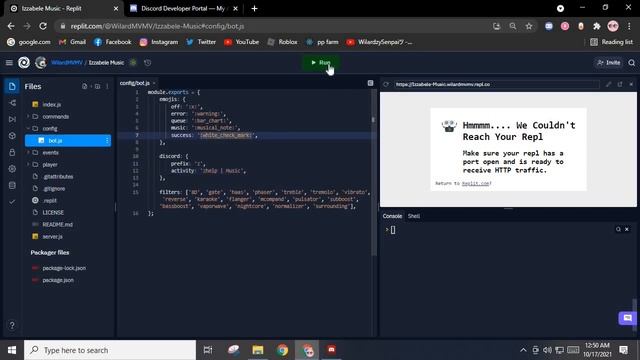This screenshot has width=640, height=360.
Task: Expand the player folder
Action: click(x=50, y=164)
